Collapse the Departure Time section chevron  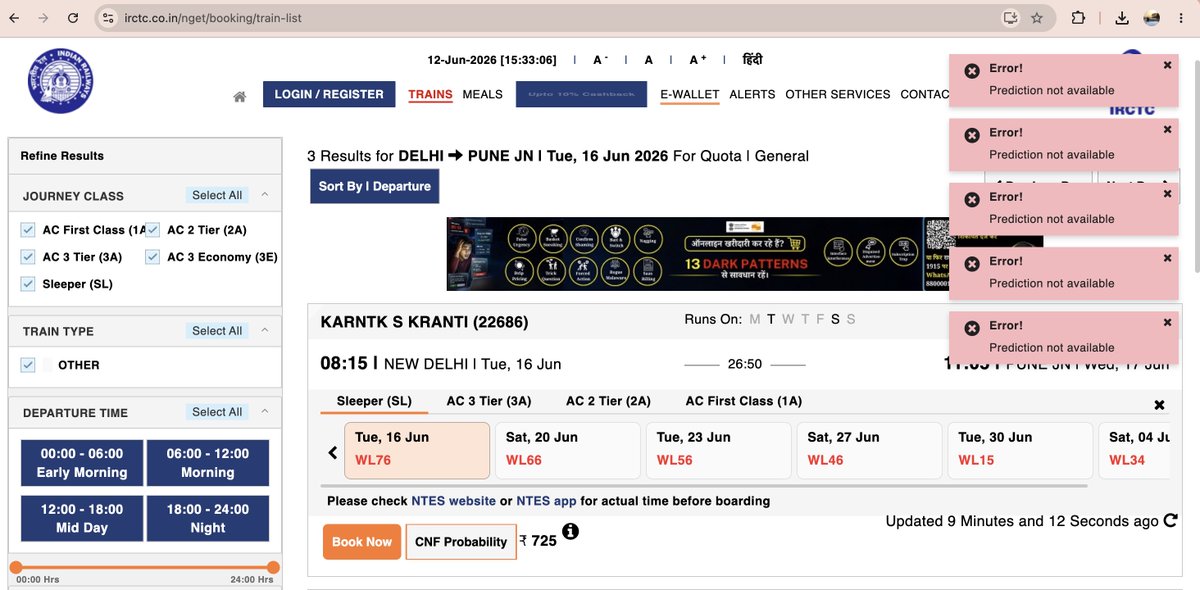tap(265, 411)
